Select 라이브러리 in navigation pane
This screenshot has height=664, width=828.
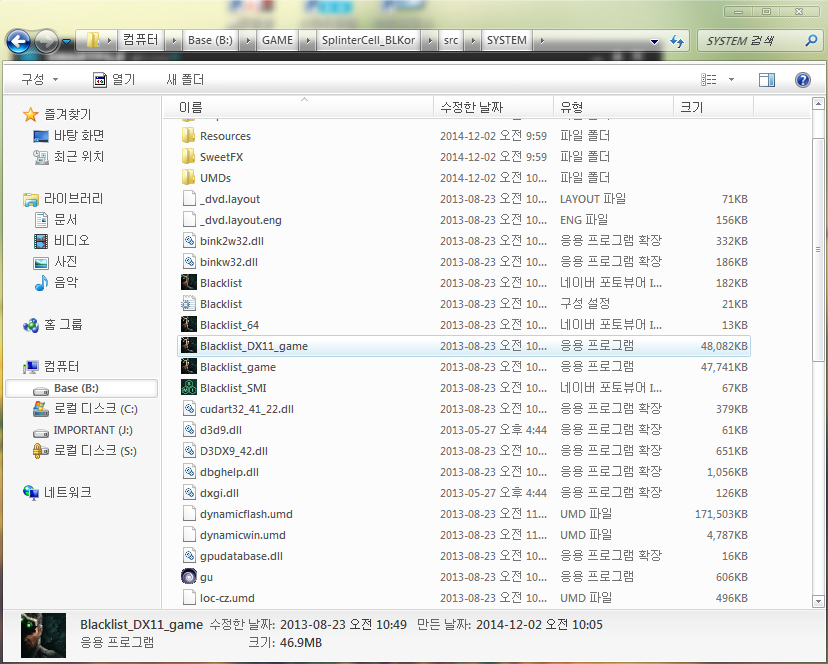[63, 199]
